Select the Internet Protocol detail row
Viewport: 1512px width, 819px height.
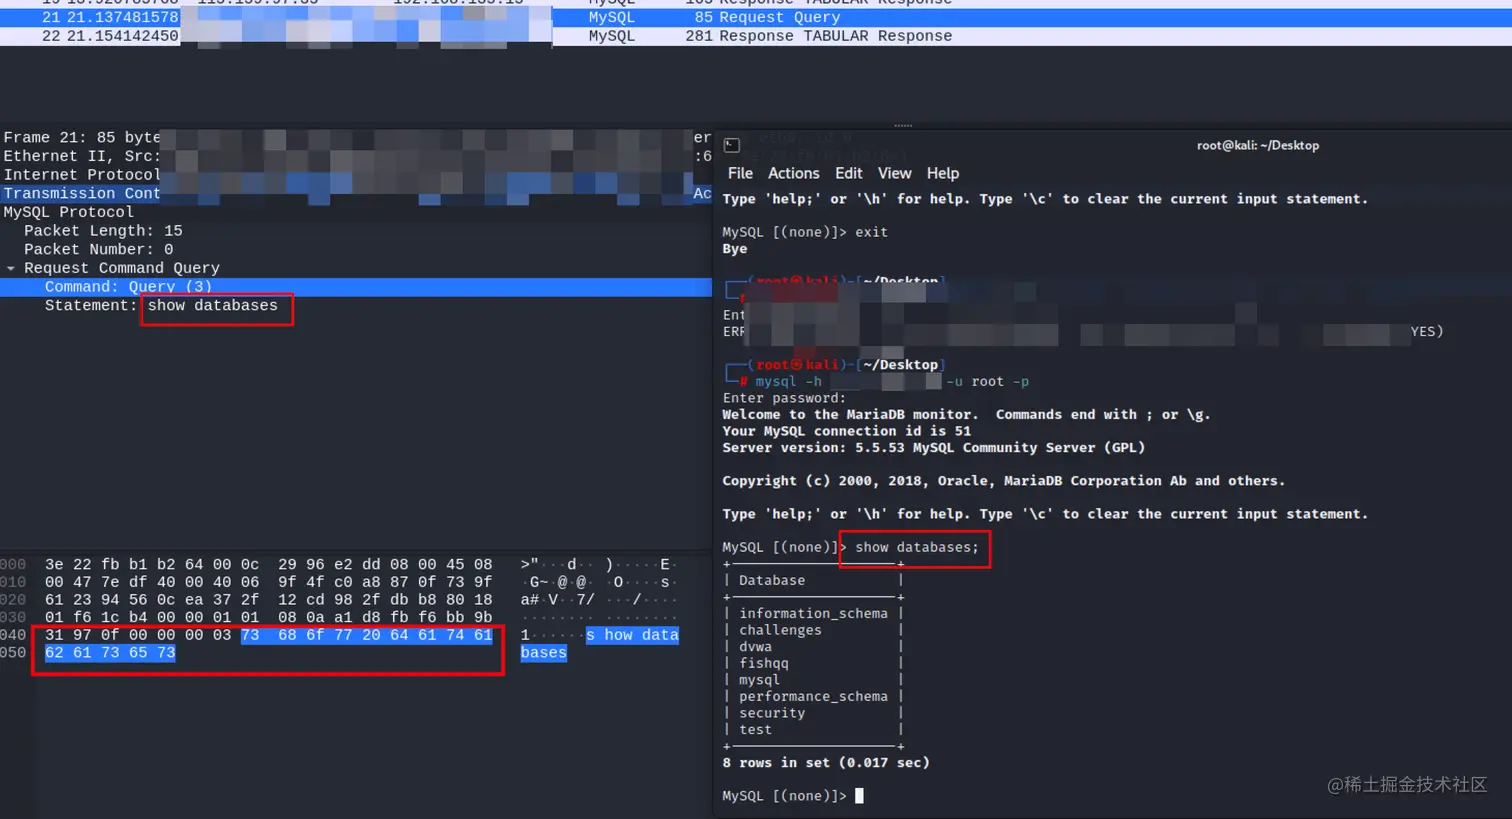pyautogui.click(x=356, y=175)
